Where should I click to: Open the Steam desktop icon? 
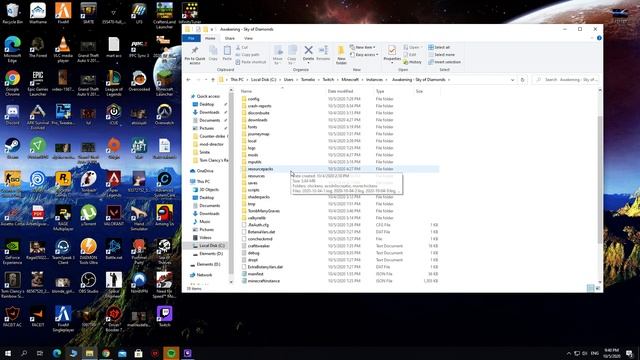click(x=12, y=149)
